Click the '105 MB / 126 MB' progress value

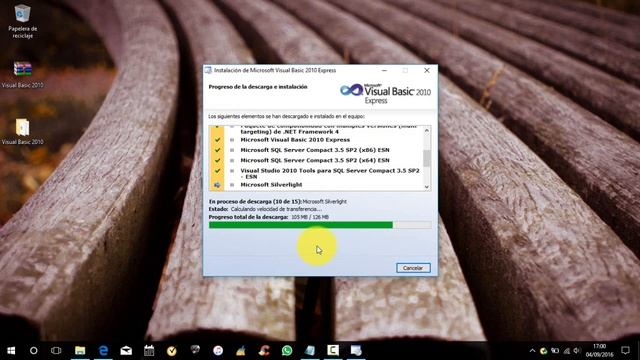pos(310,217)
